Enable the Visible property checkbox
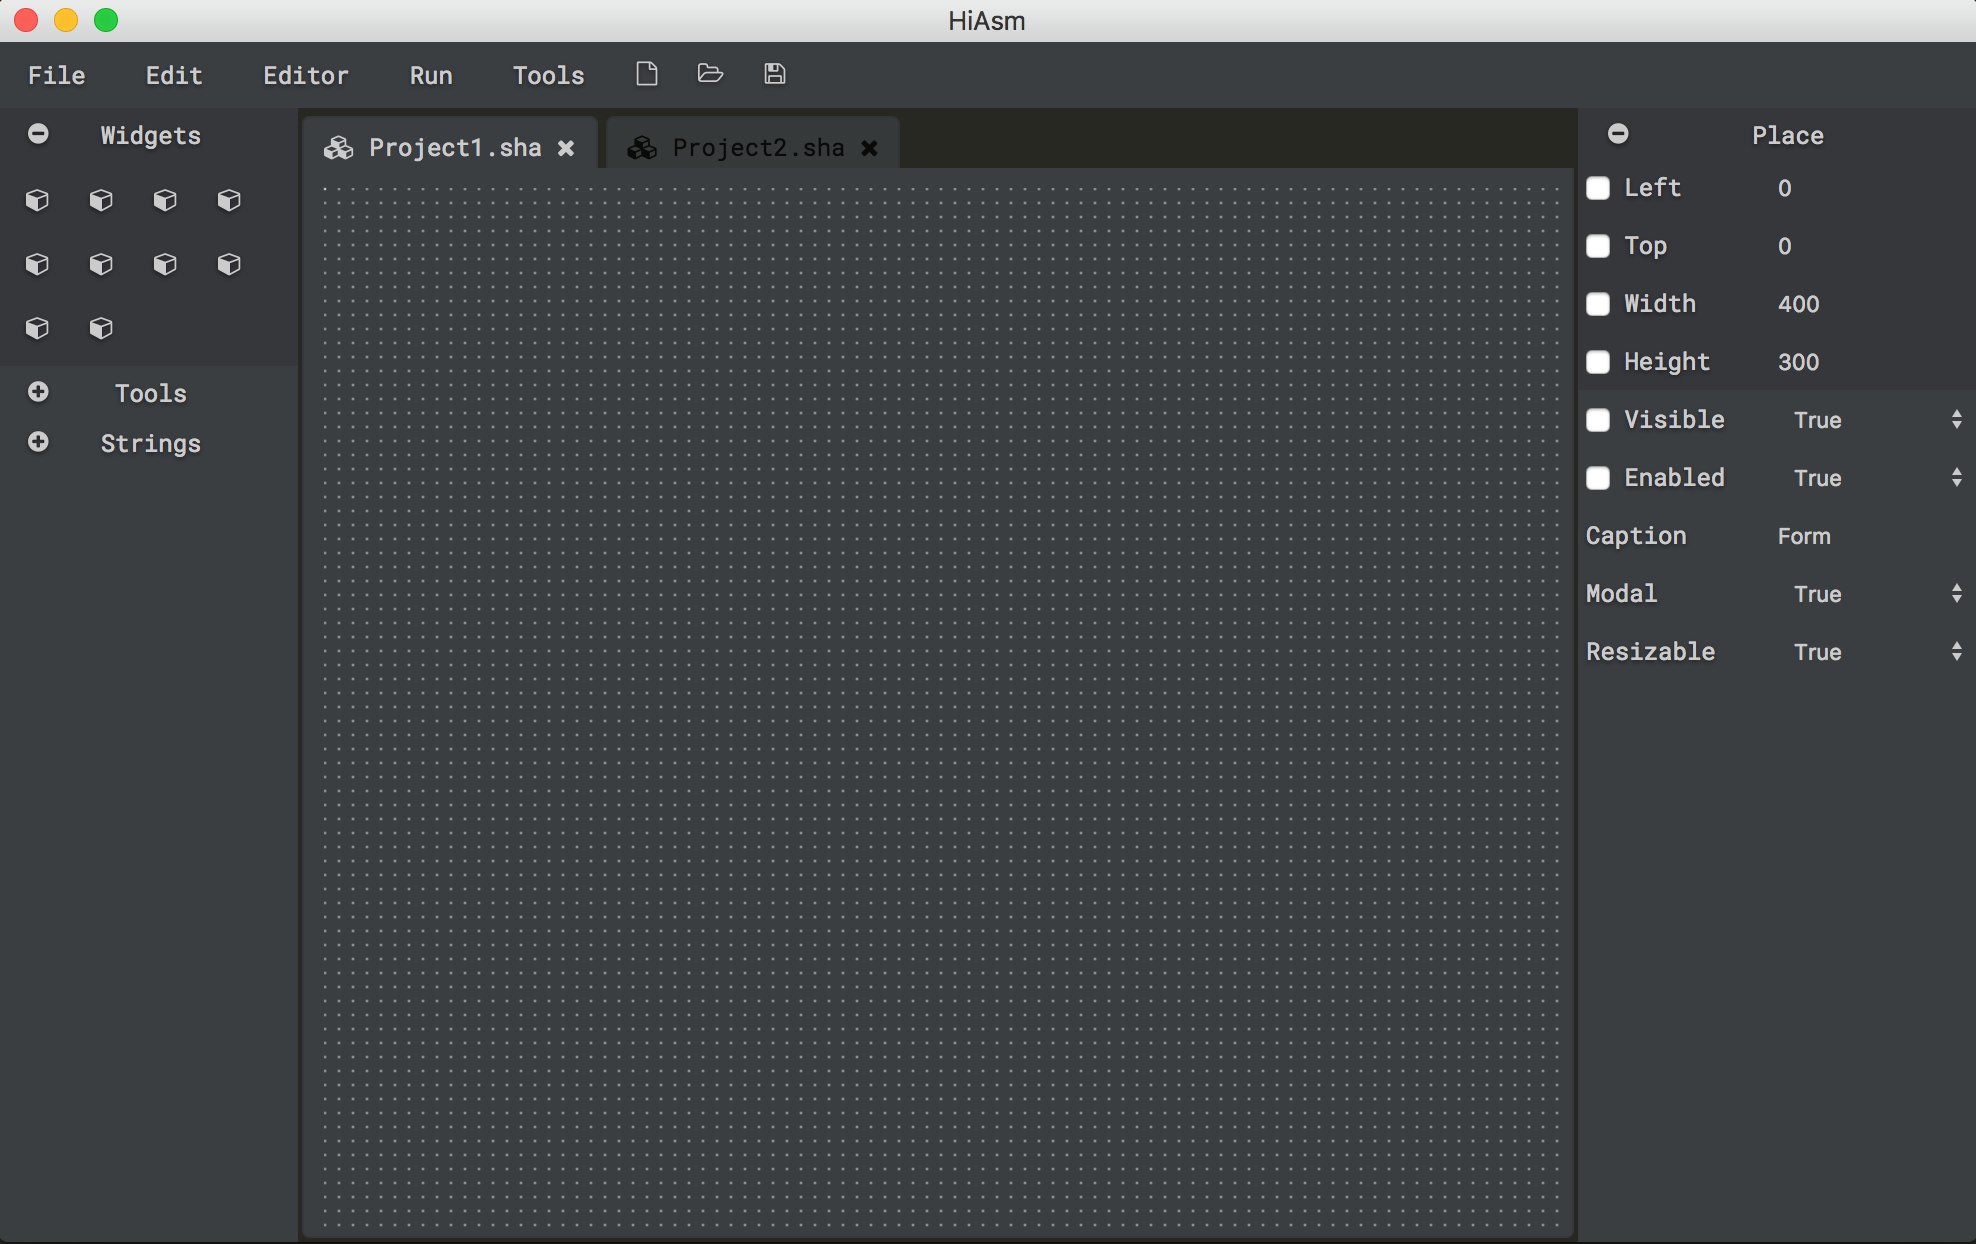The height and width of the screenshot is (1244, 1976). point(1598,420)
